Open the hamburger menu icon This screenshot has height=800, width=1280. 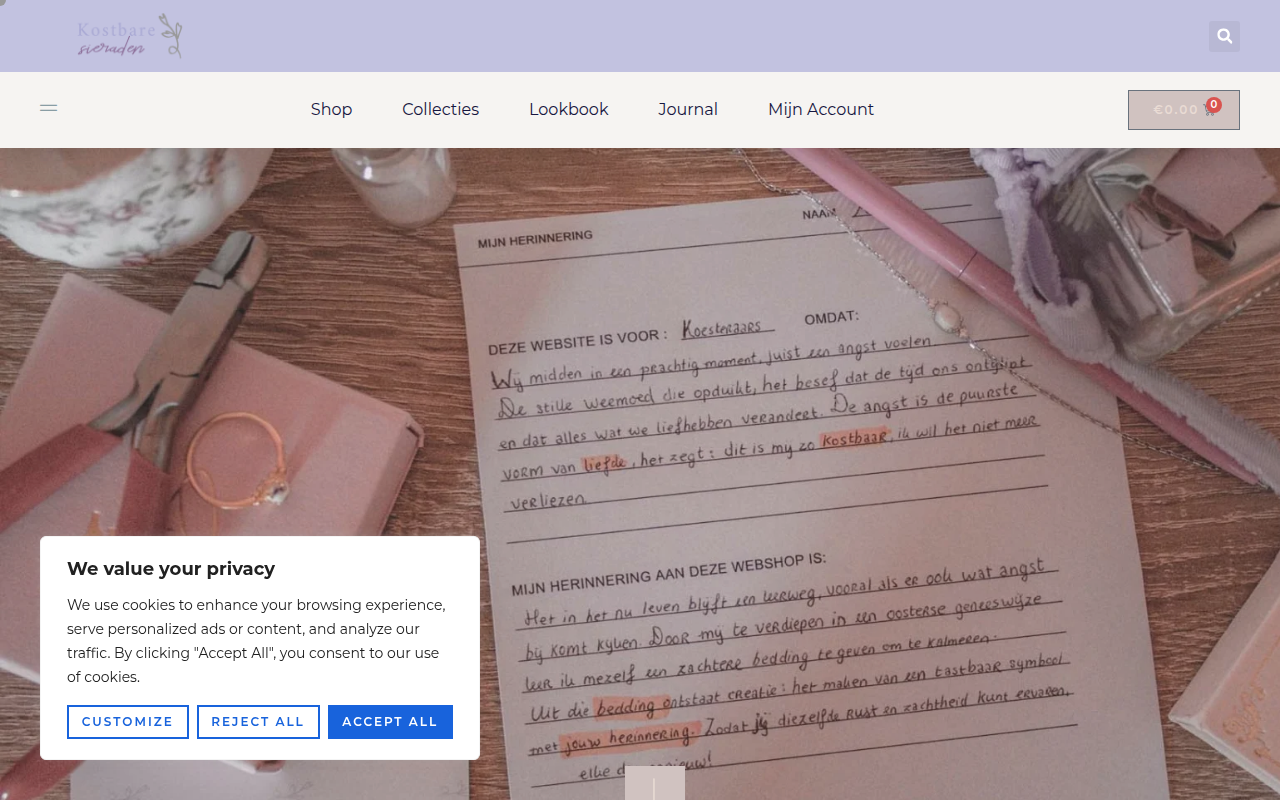point(49,108)
